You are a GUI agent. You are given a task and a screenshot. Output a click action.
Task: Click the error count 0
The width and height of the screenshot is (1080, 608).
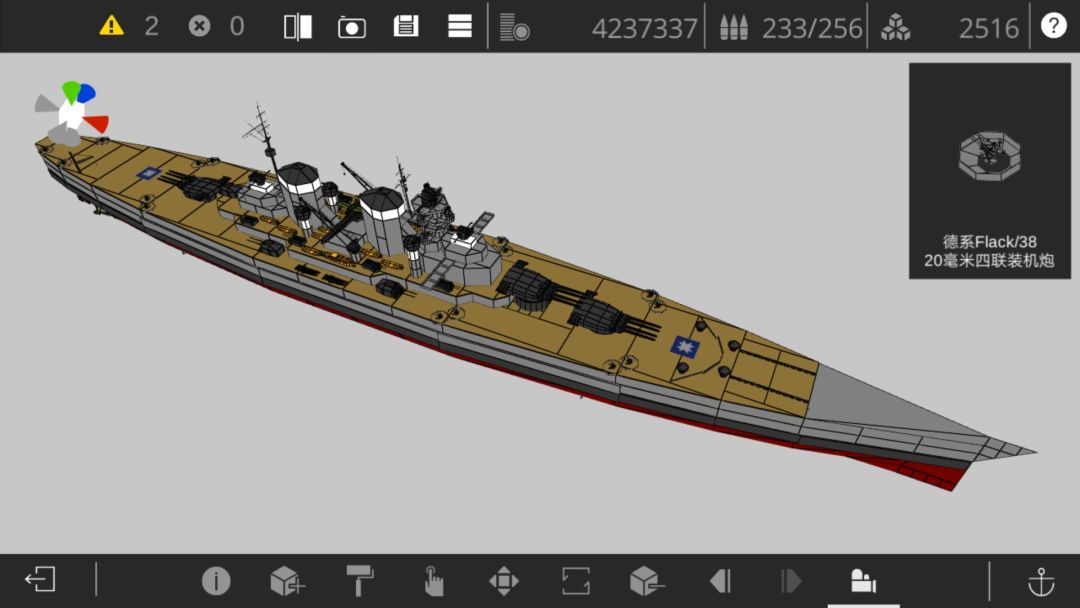237,27
